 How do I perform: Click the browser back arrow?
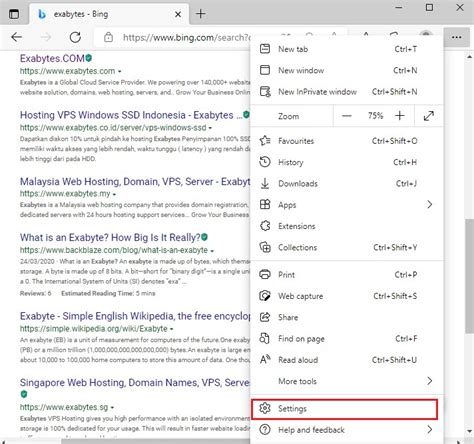(x=16, y=37)
